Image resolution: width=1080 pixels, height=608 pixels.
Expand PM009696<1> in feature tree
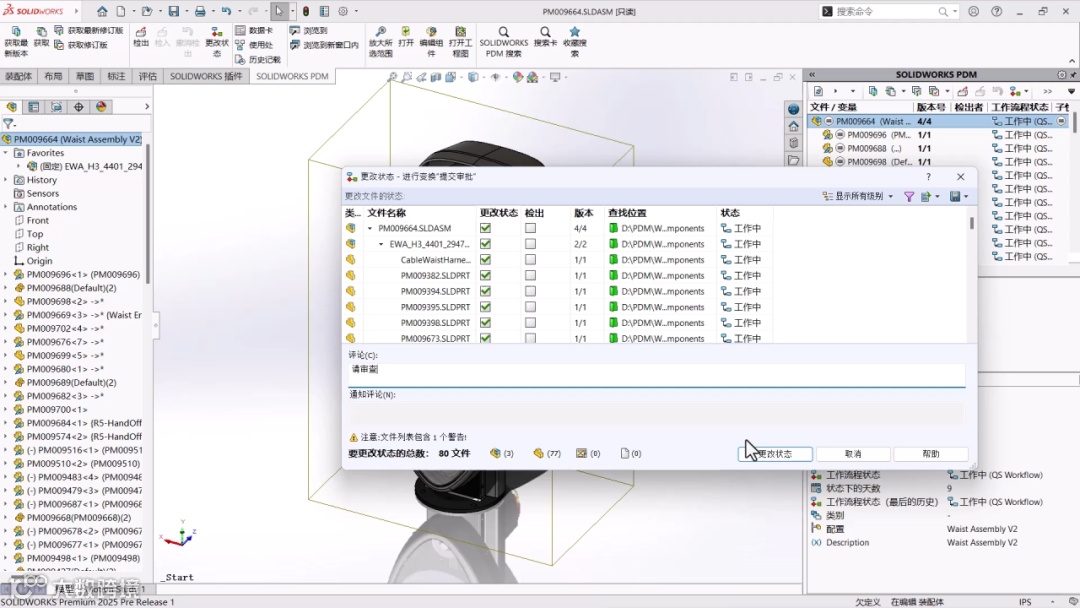click(6, 274)
